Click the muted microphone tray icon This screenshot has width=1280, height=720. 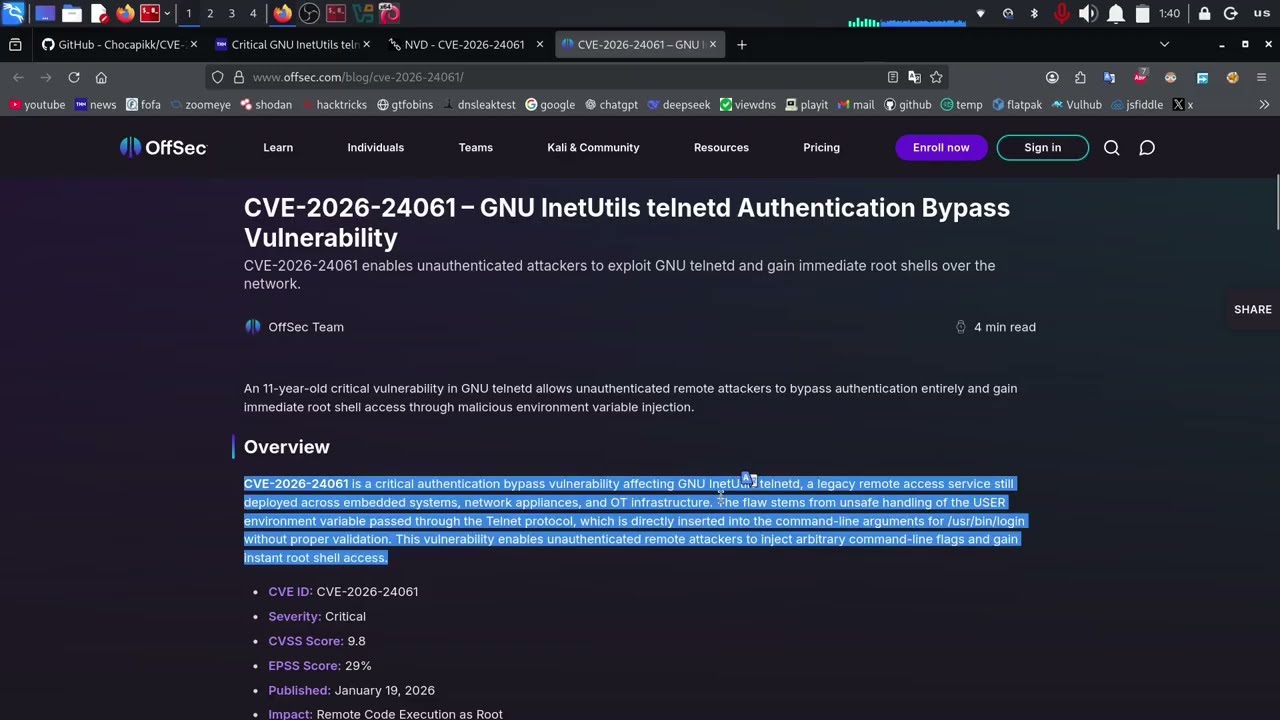[x=1061, y=13]
